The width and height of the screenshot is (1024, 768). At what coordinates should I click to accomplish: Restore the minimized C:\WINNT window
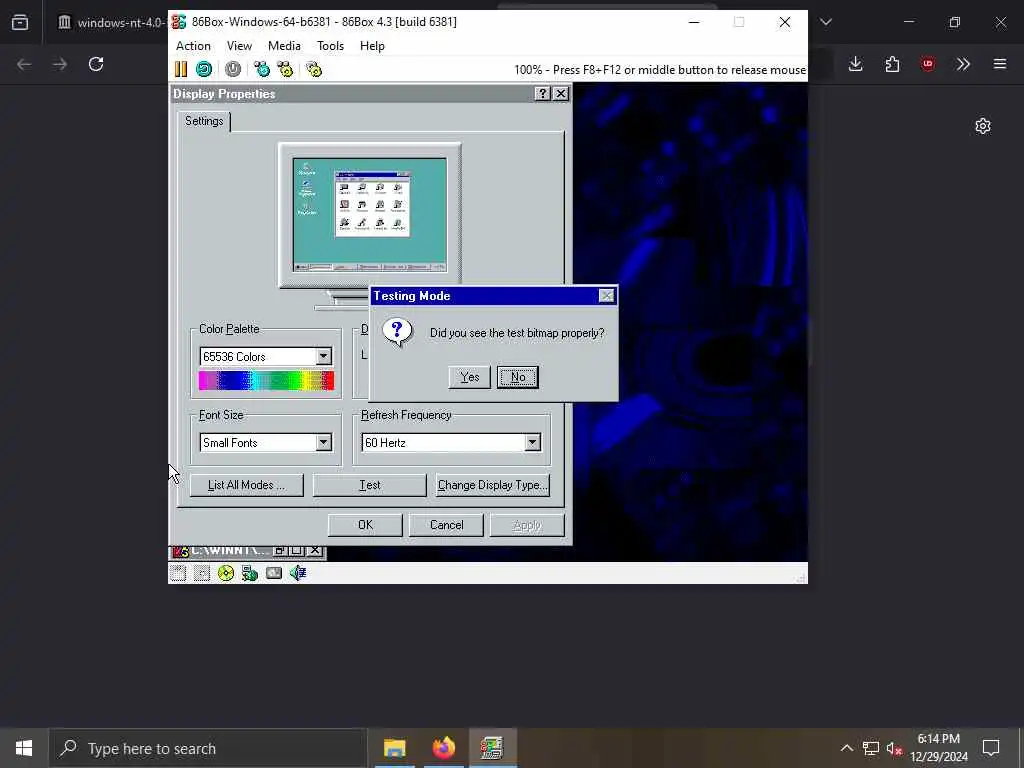click(x=280, y=551)
